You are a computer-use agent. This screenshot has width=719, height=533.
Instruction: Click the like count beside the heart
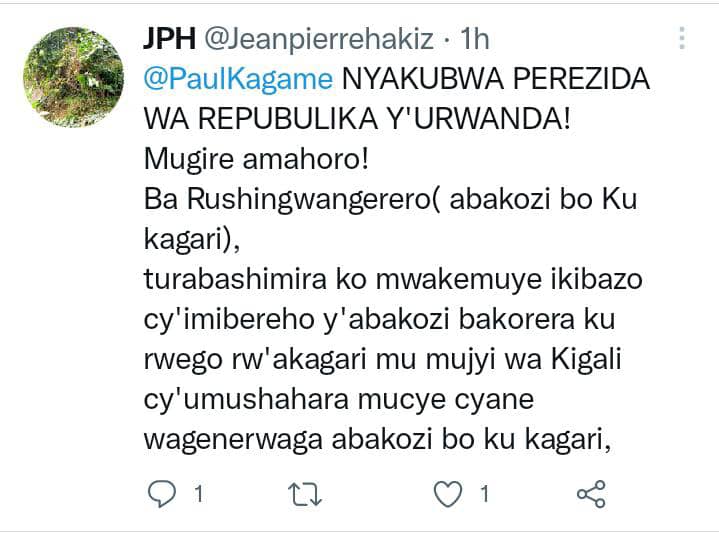click(x=484, y=494)
